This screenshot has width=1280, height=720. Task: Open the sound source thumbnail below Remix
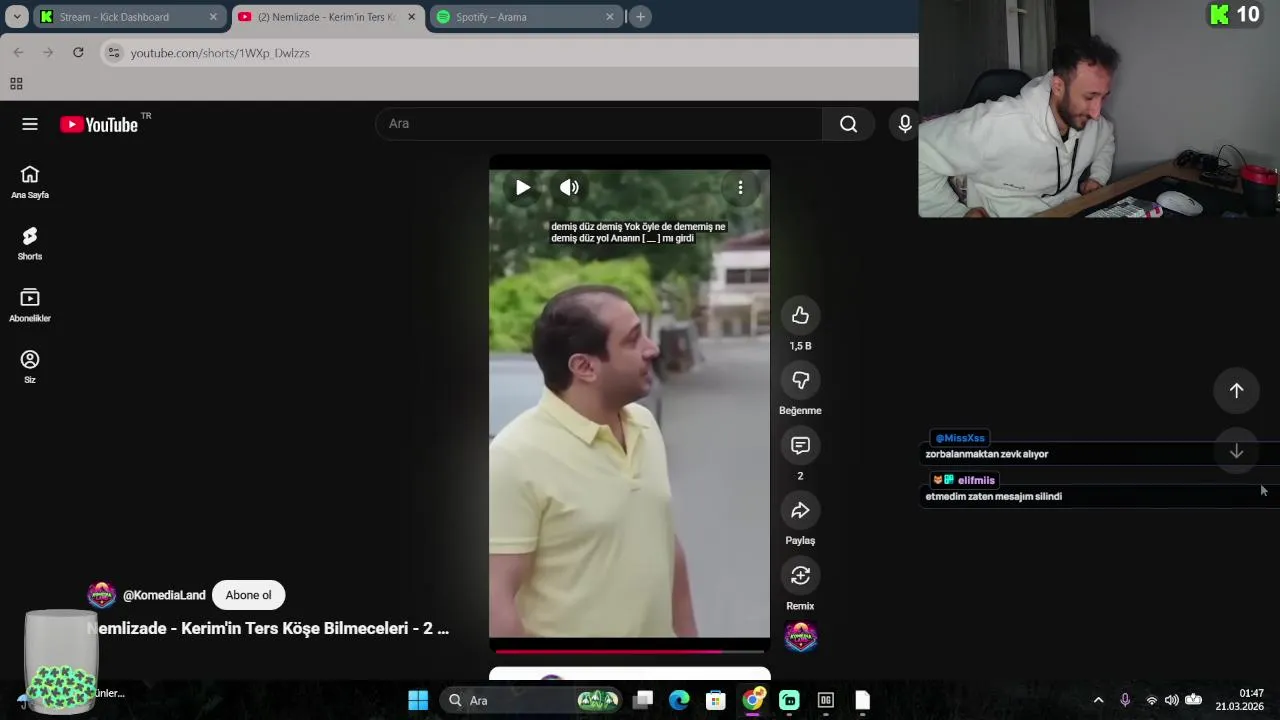coord(800,637)
